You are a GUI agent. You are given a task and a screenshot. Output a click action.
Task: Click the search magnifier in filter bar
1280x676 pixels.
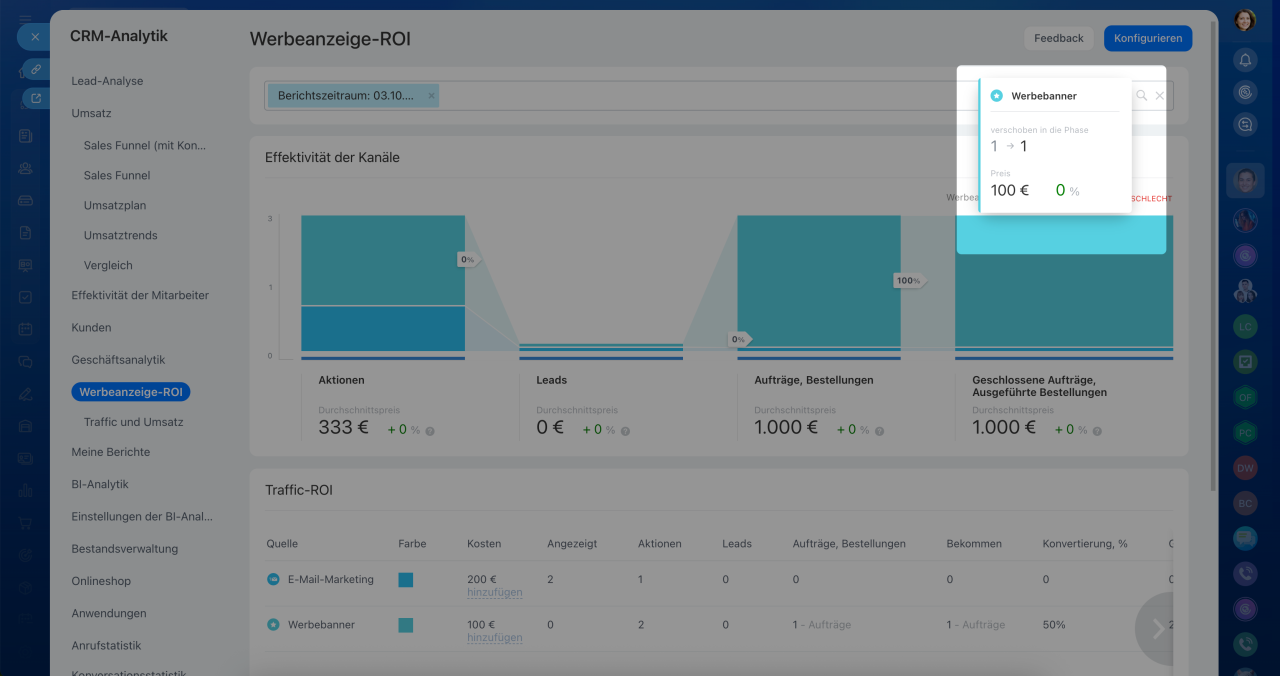(1141, 96)
